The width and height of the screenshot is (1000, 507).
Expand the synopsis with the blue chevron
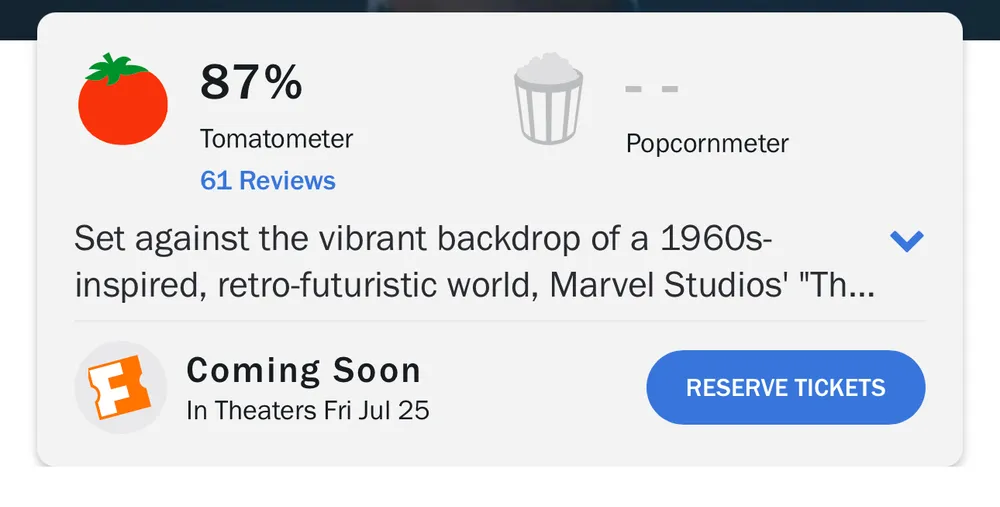click(x=906, y=240)
